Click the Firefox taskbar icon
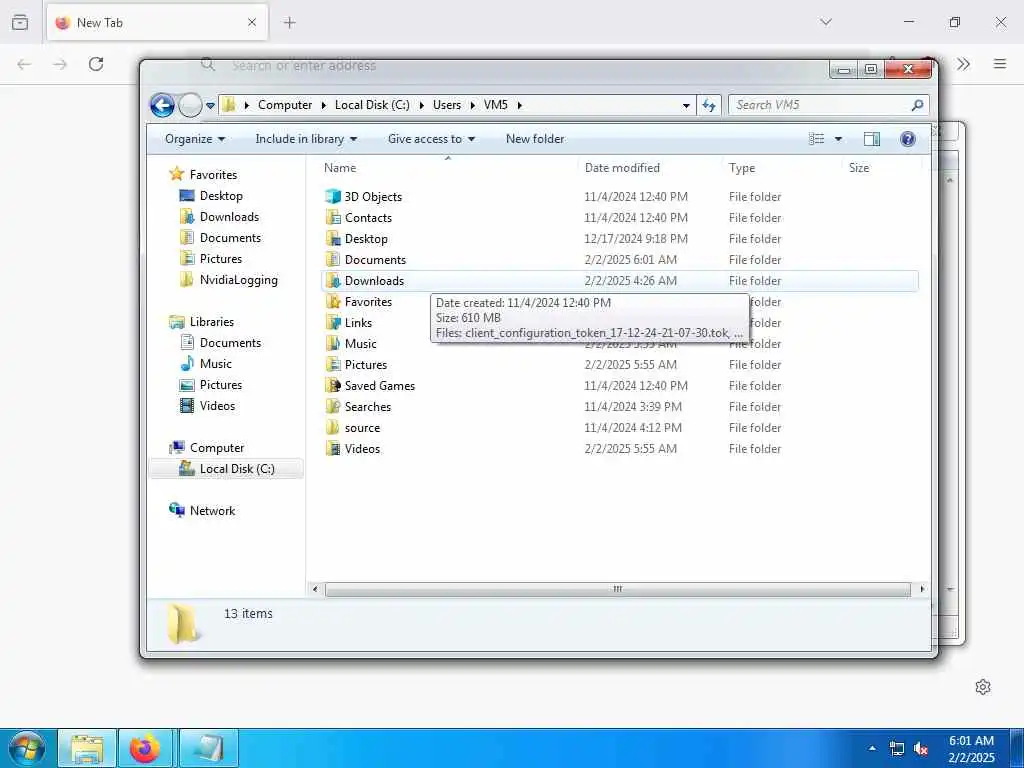Screen dimensions: 1024x768 [145, 748]
